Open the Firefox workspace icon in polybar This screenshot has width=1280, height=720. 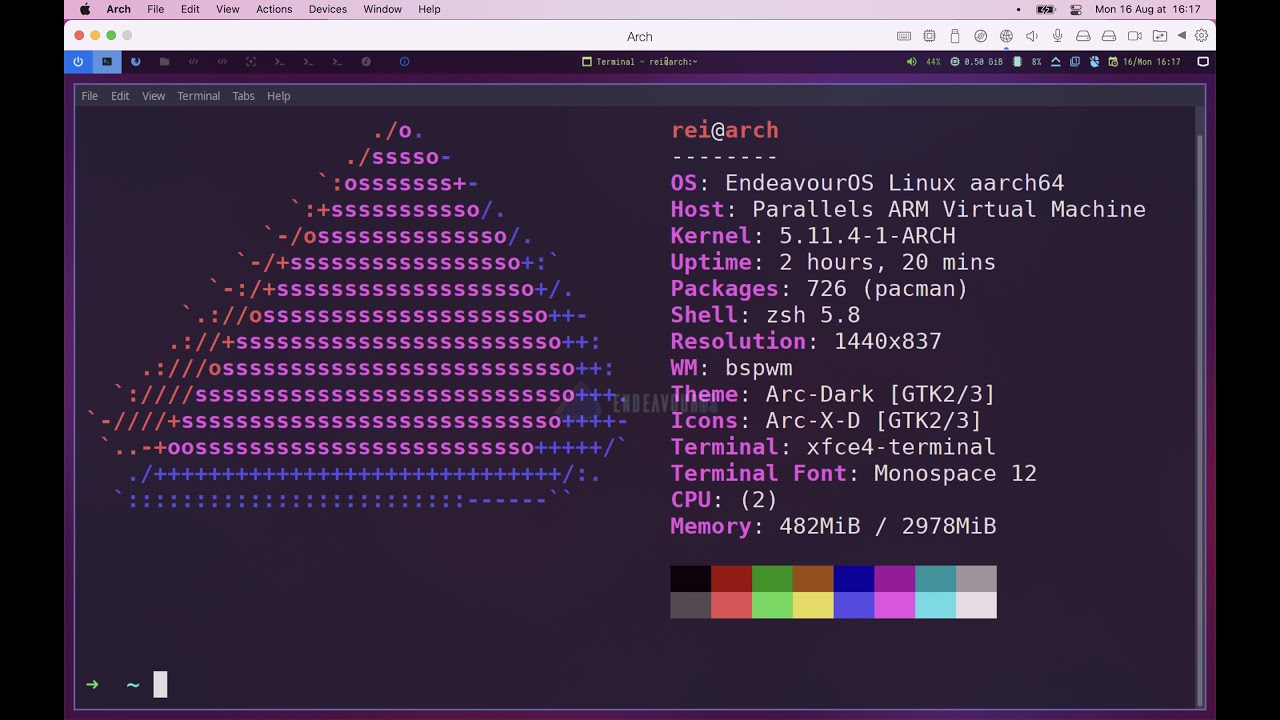click(136, 61)
